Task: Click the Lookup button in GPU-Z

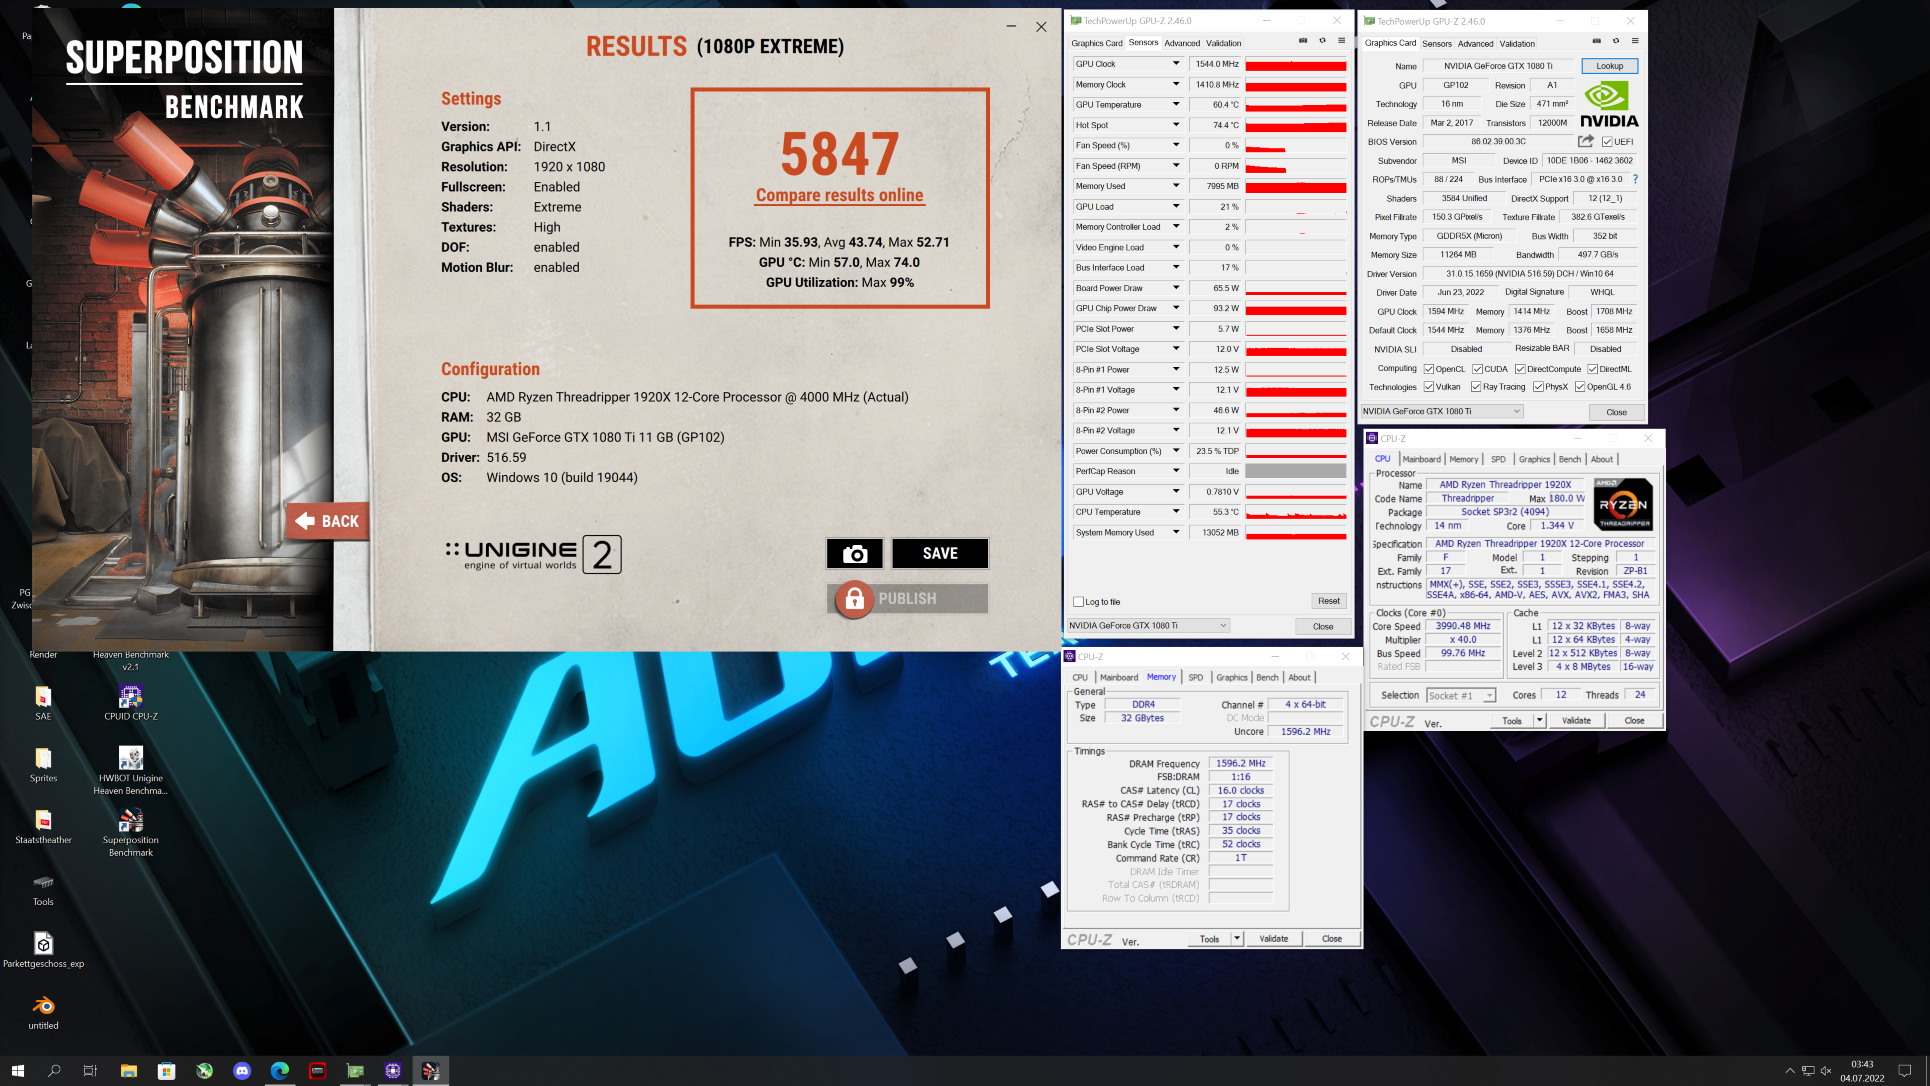Action: coord(1610,66)
